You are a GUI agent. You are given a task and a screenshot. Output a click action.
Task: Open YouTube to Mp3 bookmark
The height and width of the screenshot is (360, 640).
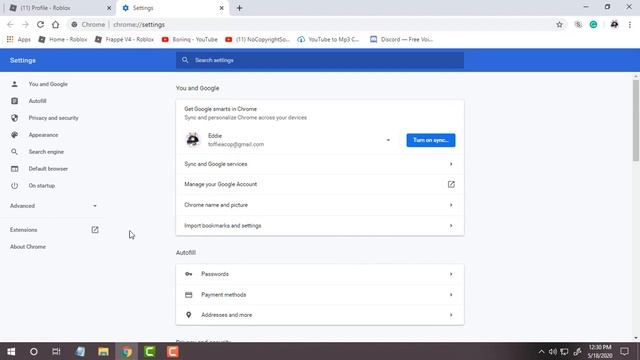point(328,40)
